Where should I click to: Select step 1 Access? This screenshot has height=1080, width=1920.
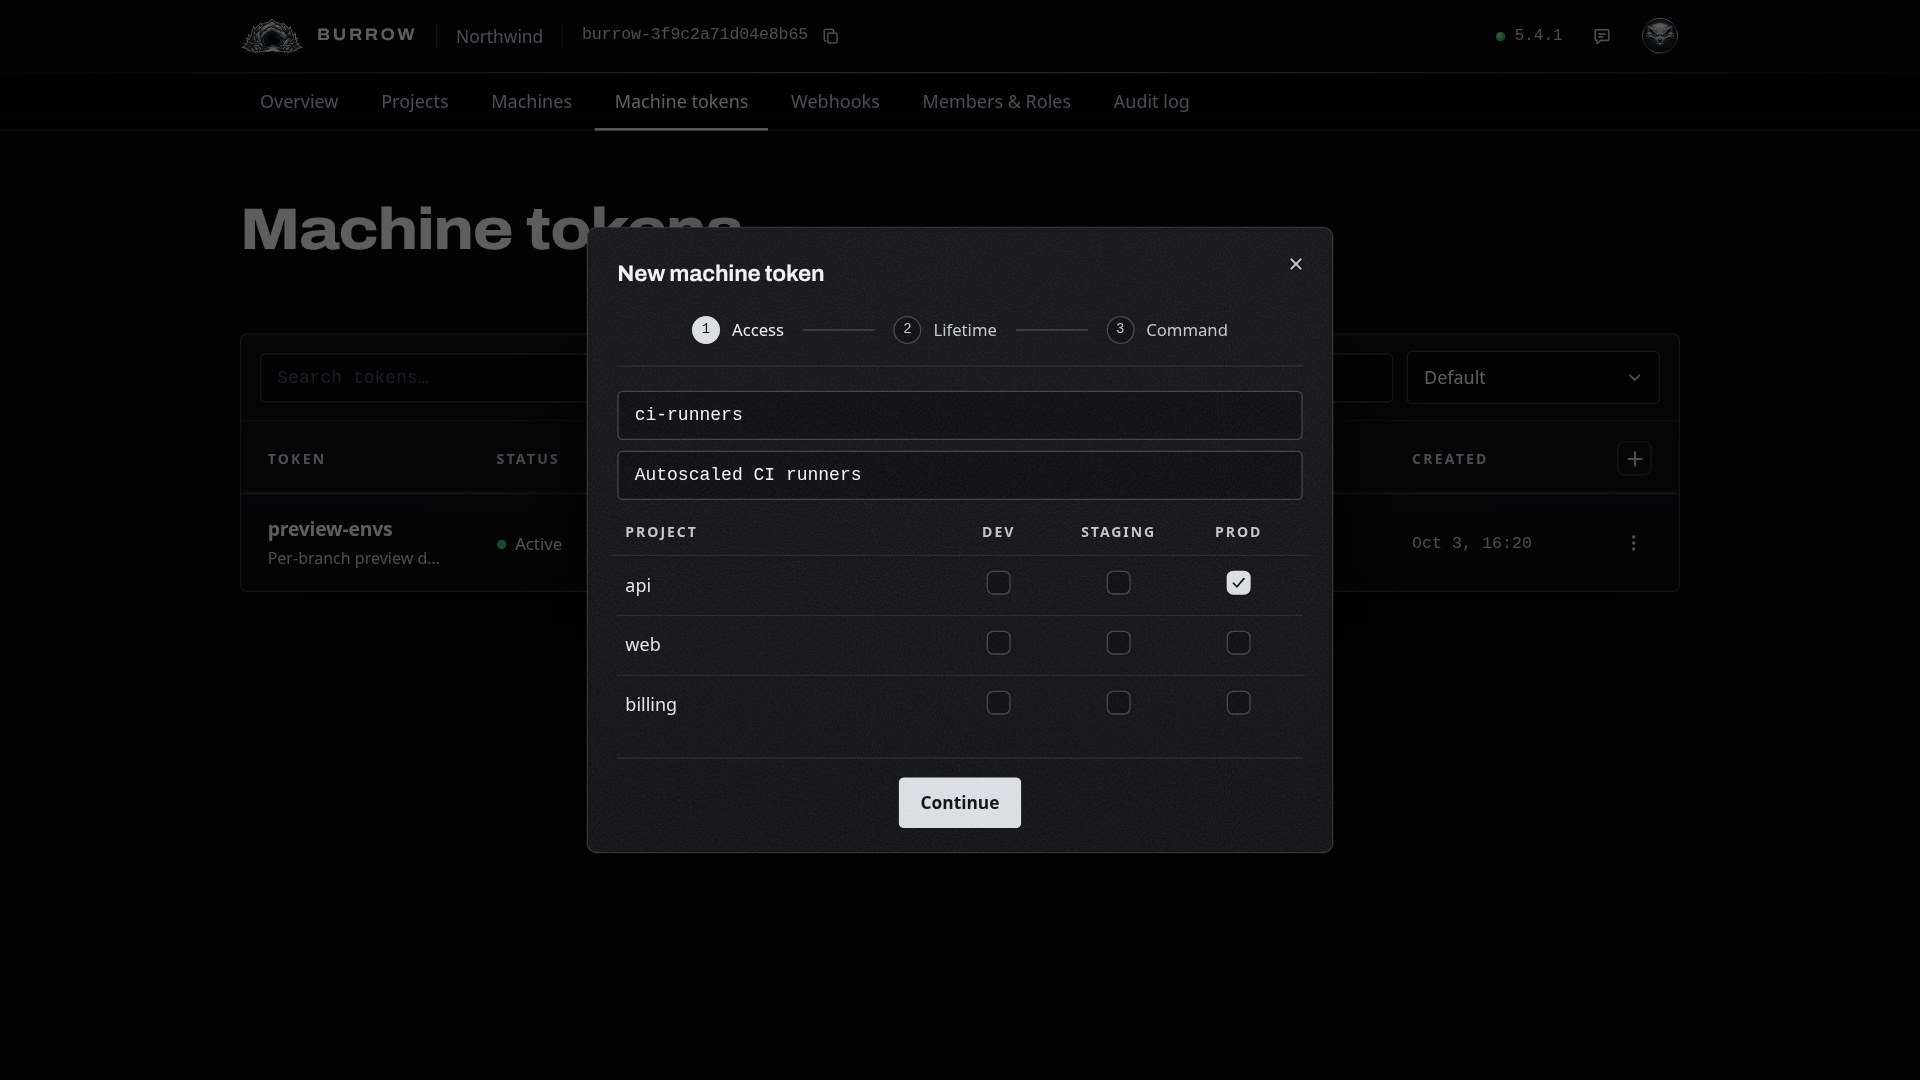738,330
